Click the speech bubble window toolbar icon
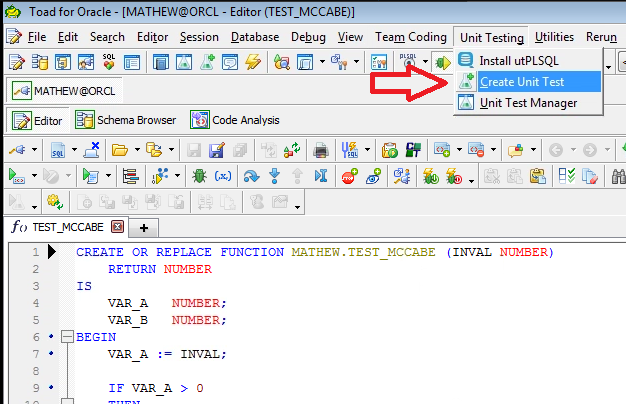This screenshot has height=404, width=626. coord(230,62)
